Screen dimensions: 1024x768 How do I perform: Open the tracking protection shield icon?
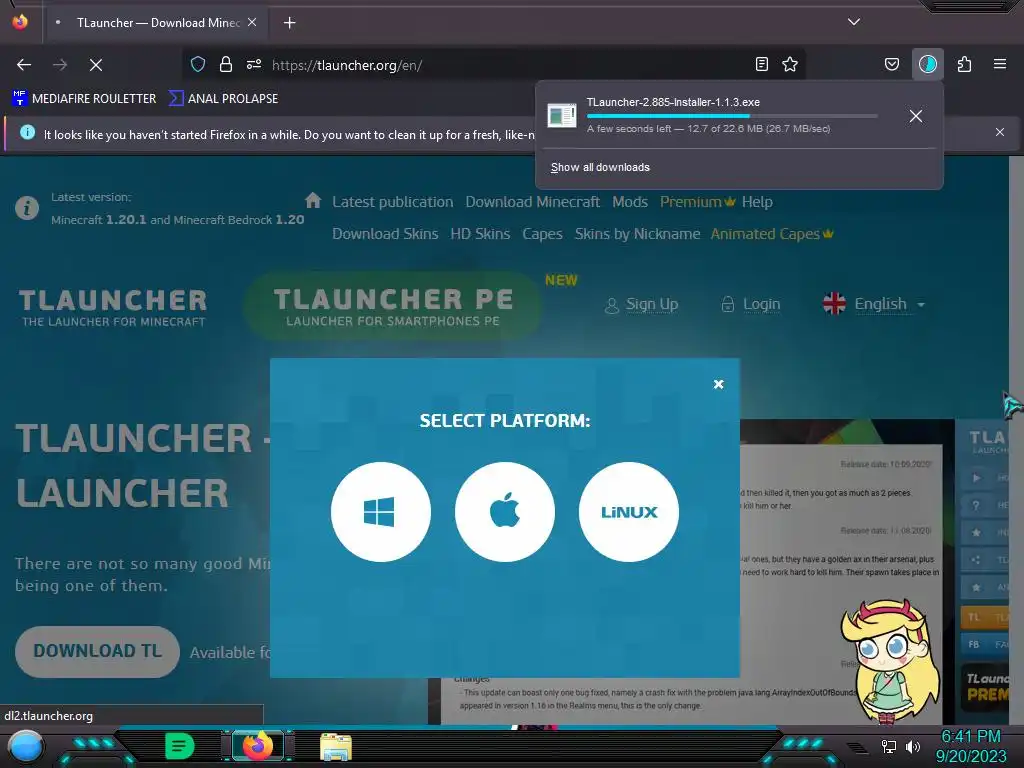198,64
